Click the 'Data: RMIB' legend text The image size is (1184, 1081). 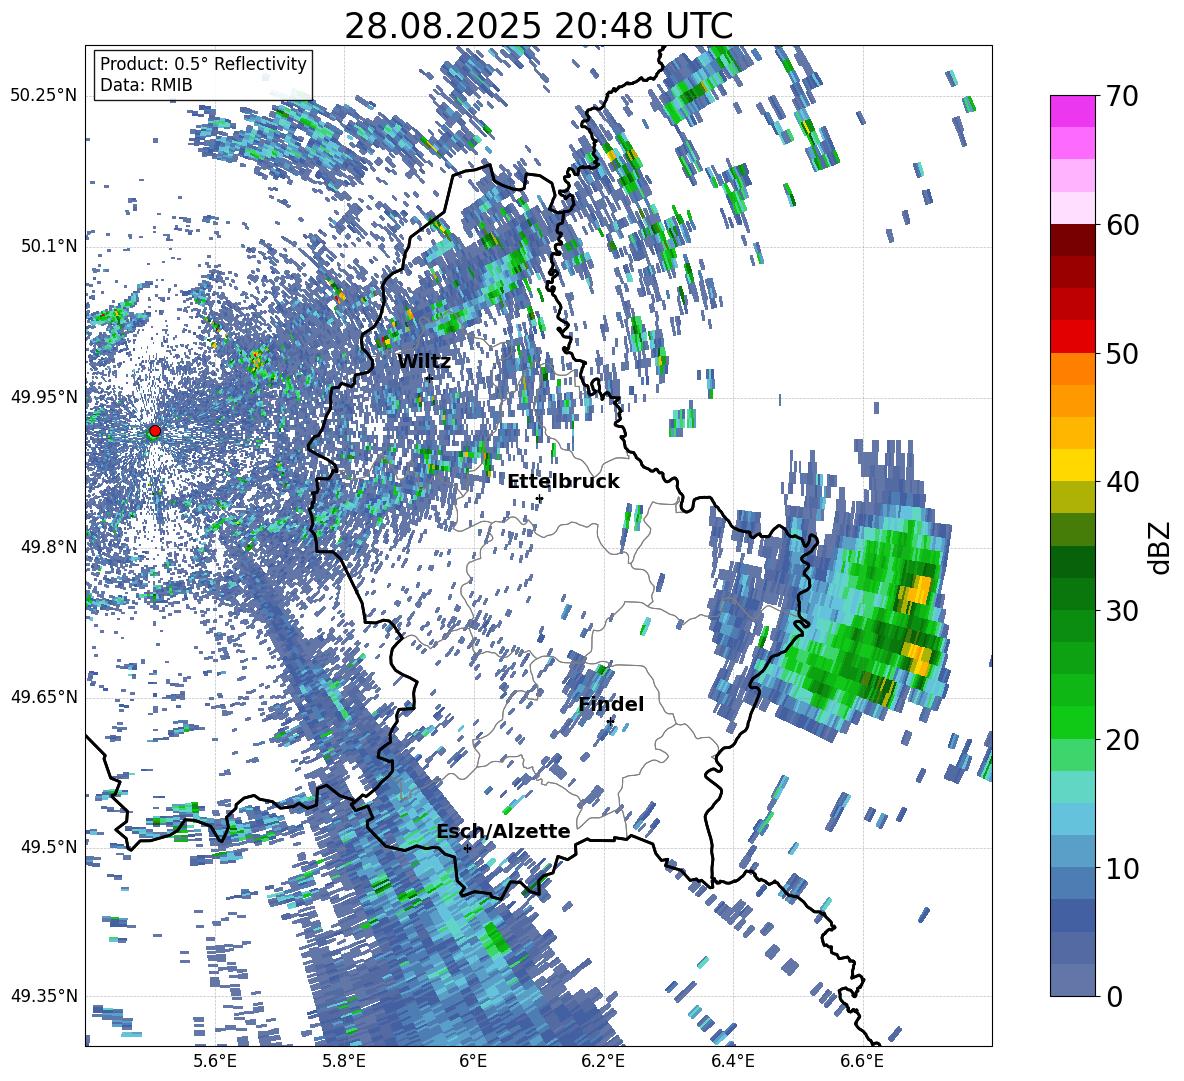pyautogui.click(x=146, y=85)
